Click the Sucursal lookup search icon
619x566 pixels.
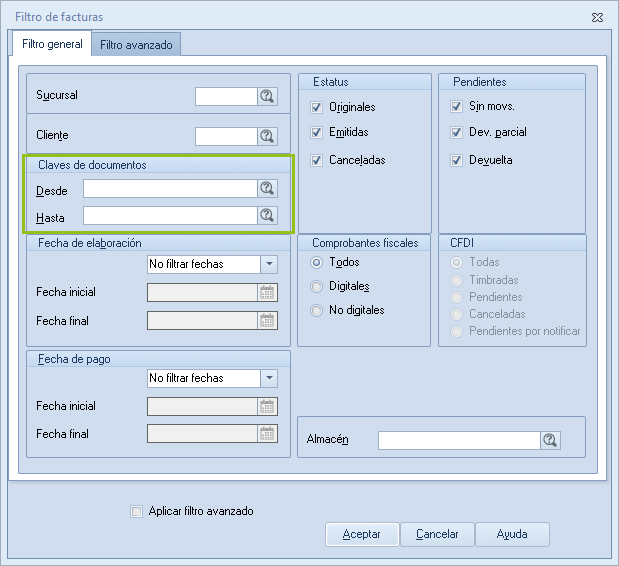[x=267, y=96]
